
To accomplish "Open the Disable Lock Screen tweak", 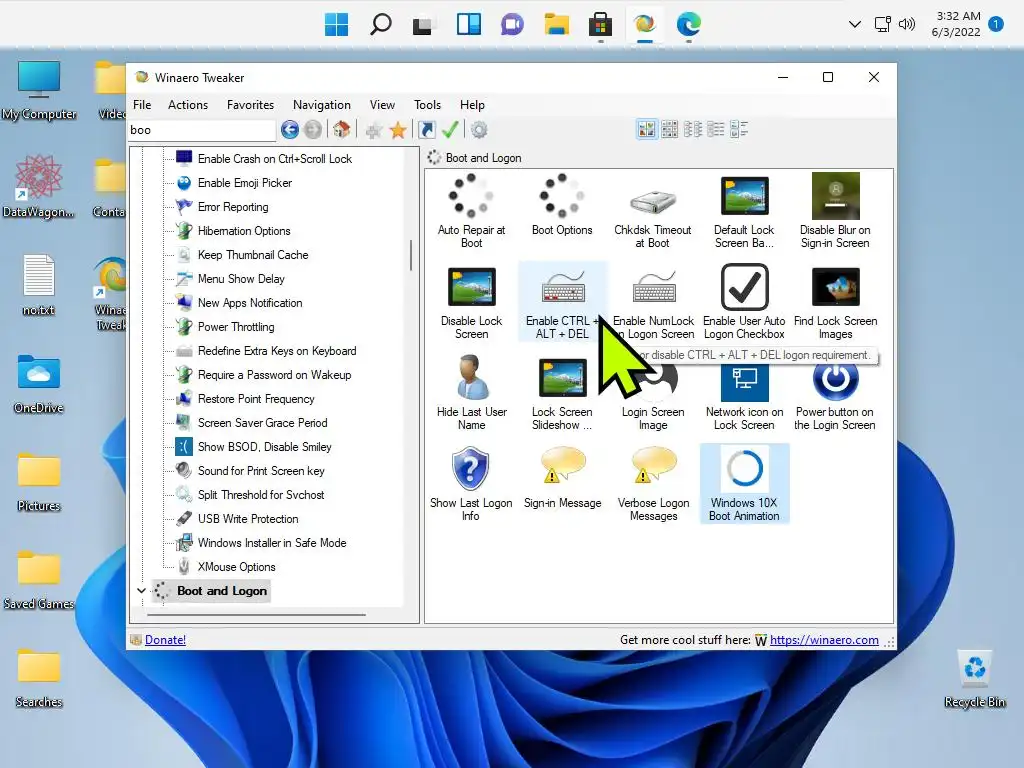I will tap(471, 302).
